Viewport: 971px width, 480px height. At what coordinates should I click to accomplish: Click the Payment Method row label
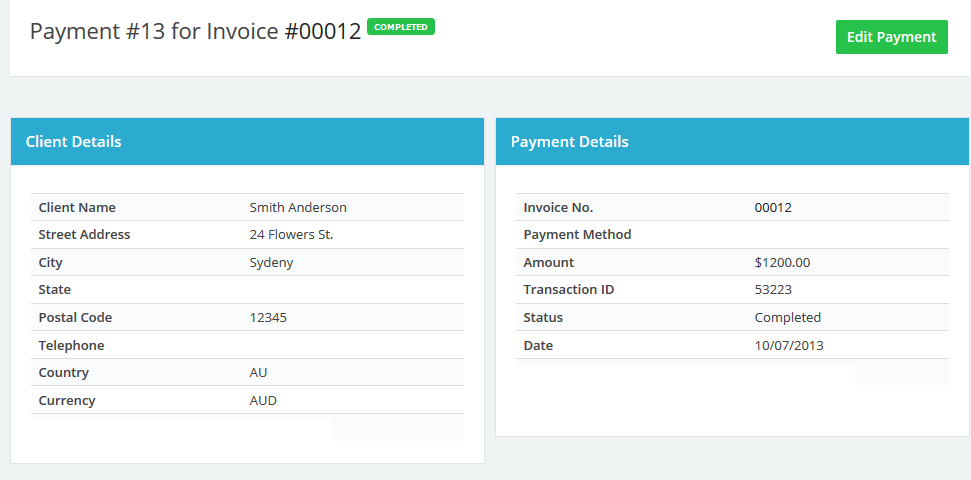point(577,235)
